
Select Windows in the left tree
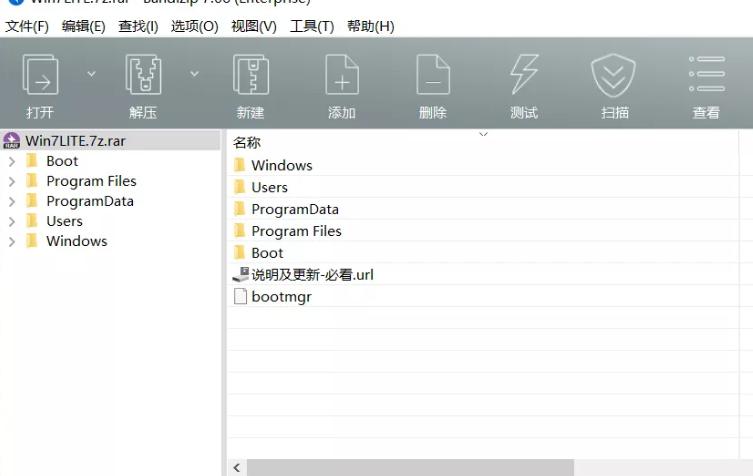(77, 241)
